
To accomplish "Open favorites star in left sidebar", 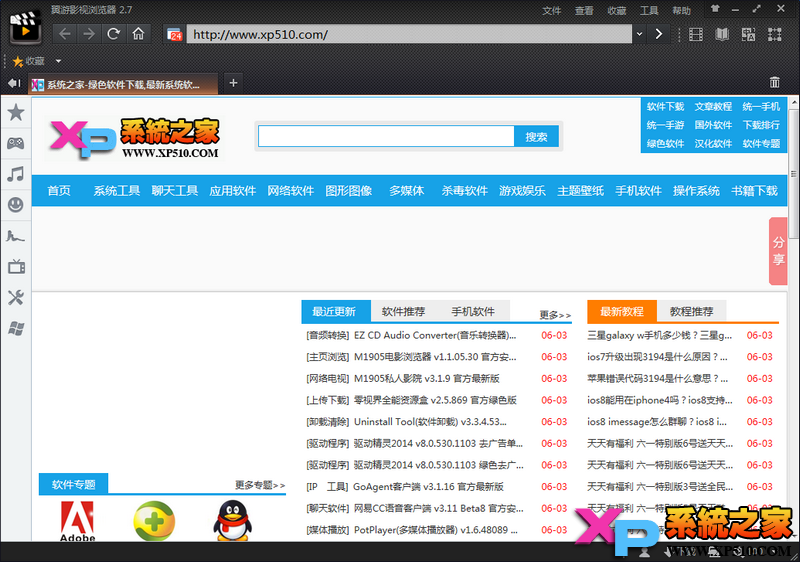I will coord(16,112).
